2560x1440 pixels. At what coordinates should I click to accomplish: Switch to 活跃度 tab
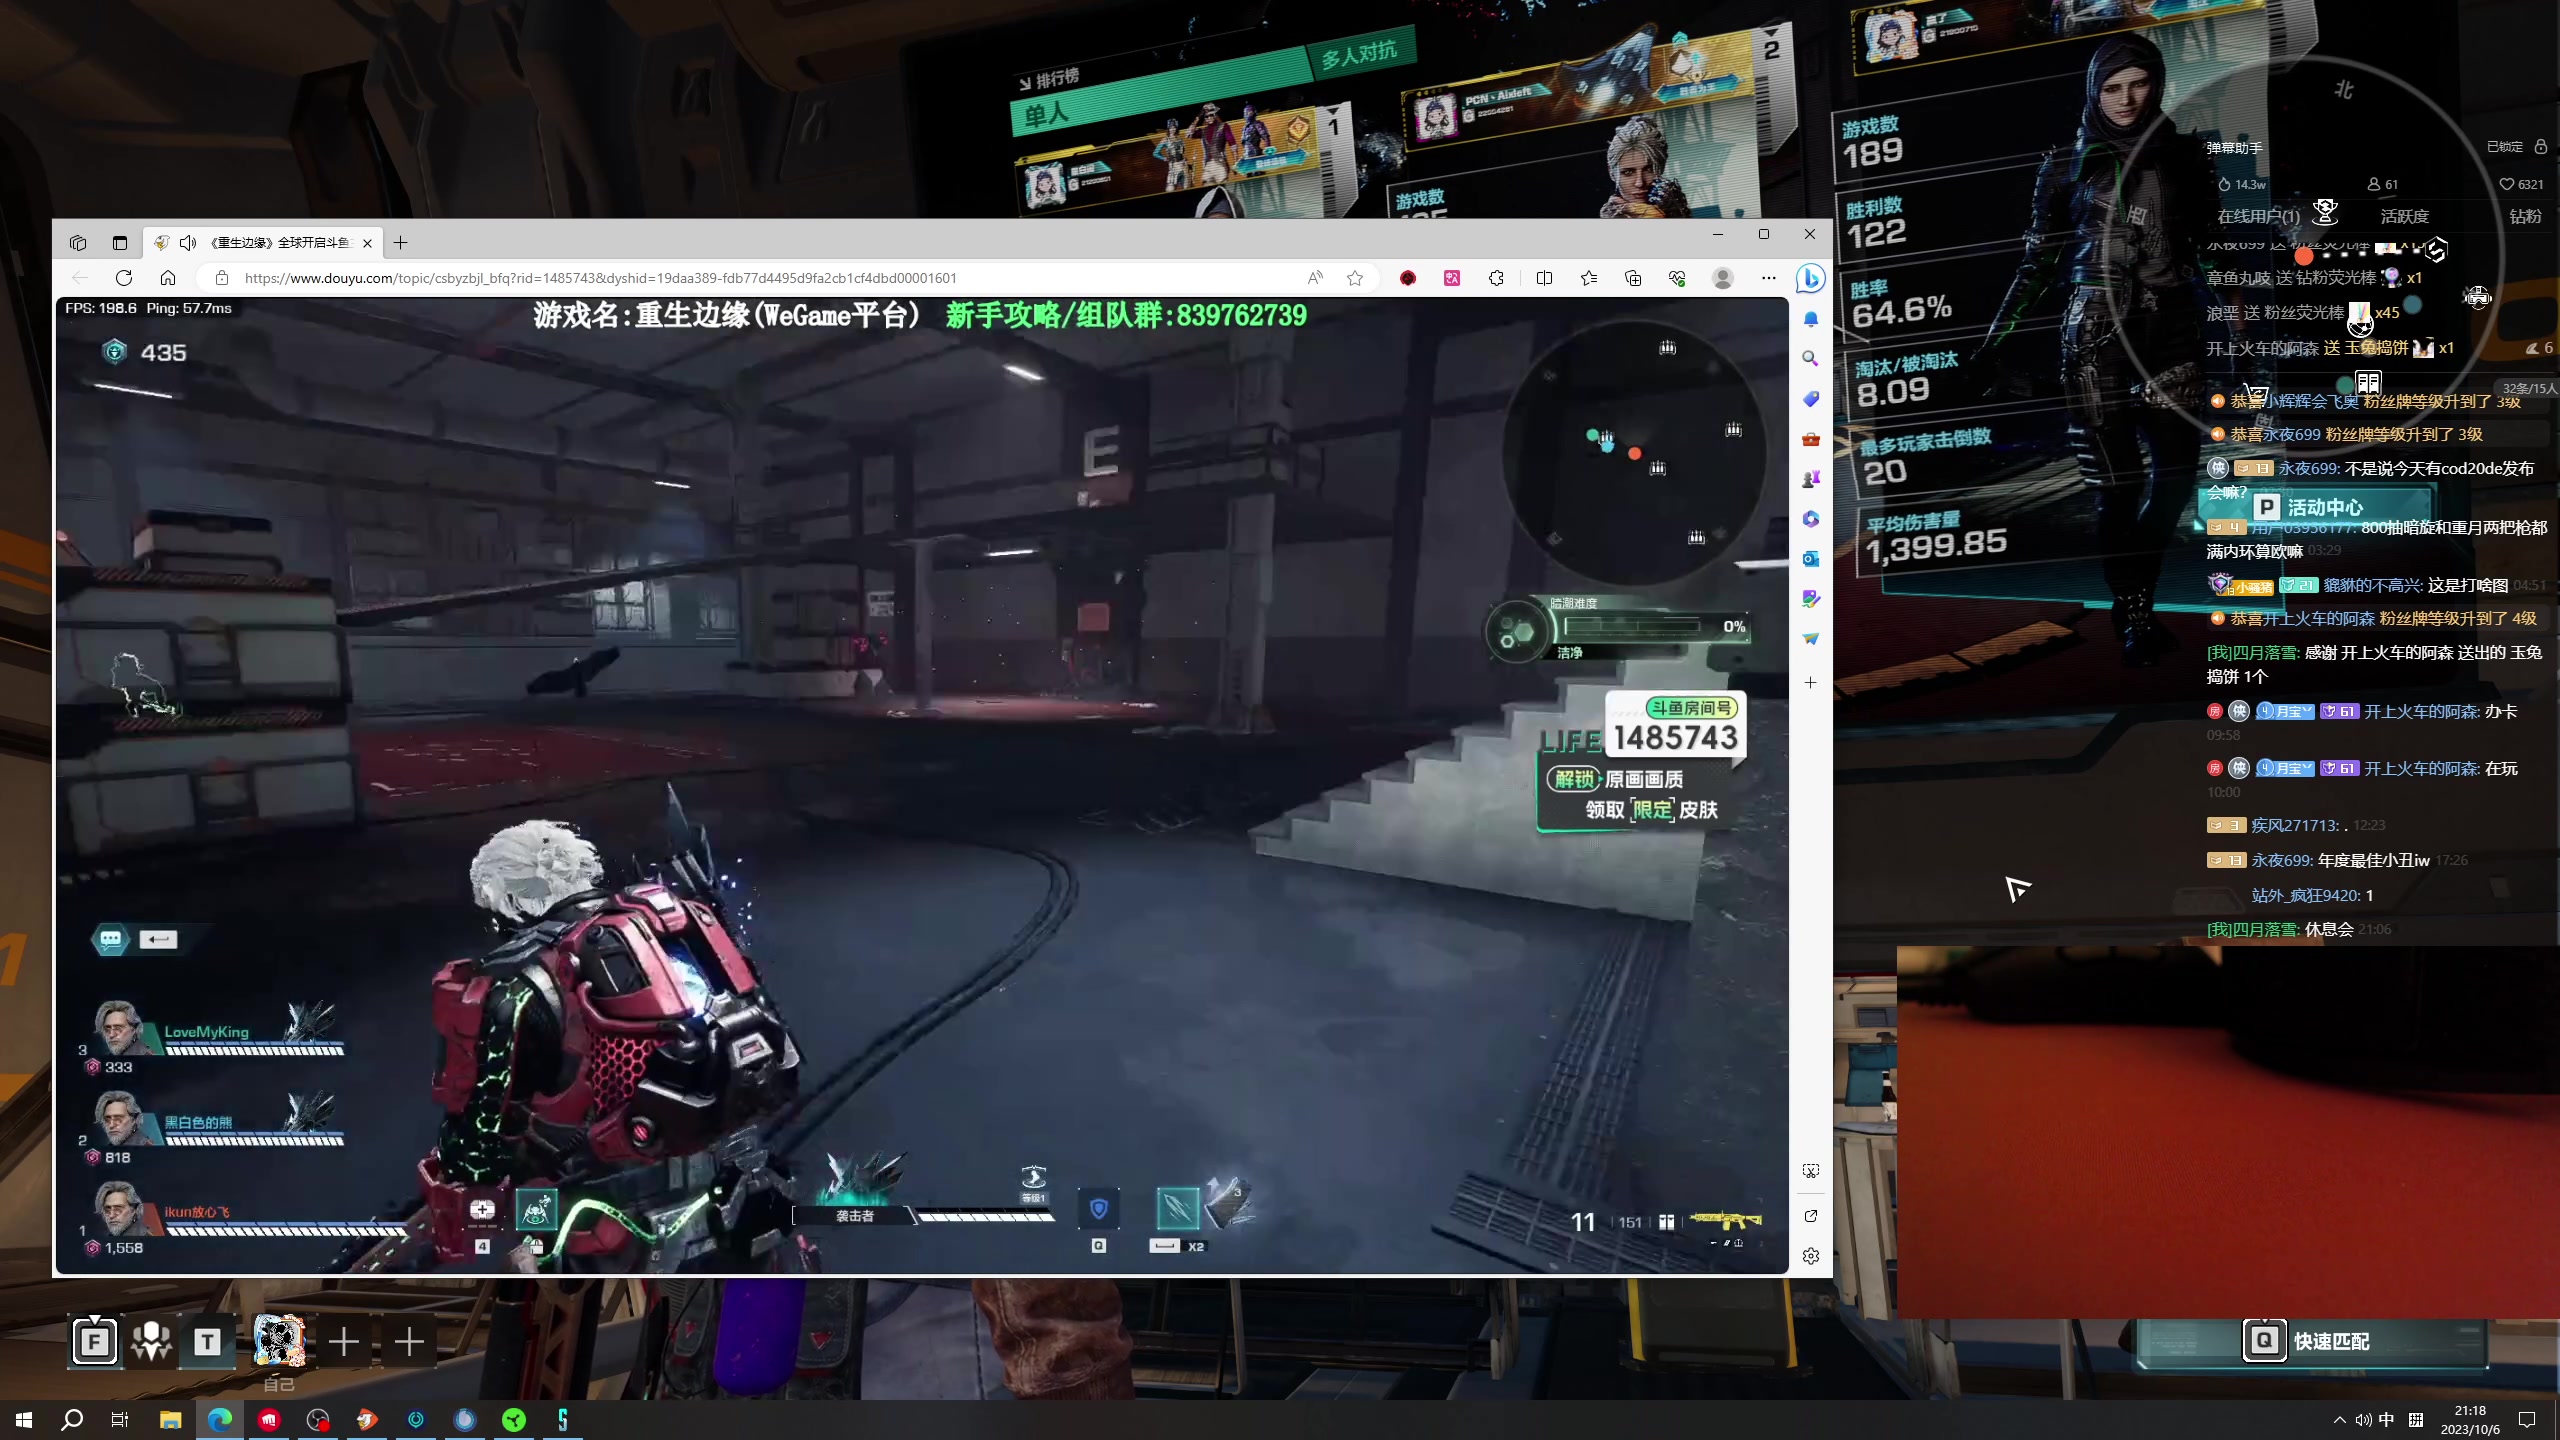point(2404,216)
